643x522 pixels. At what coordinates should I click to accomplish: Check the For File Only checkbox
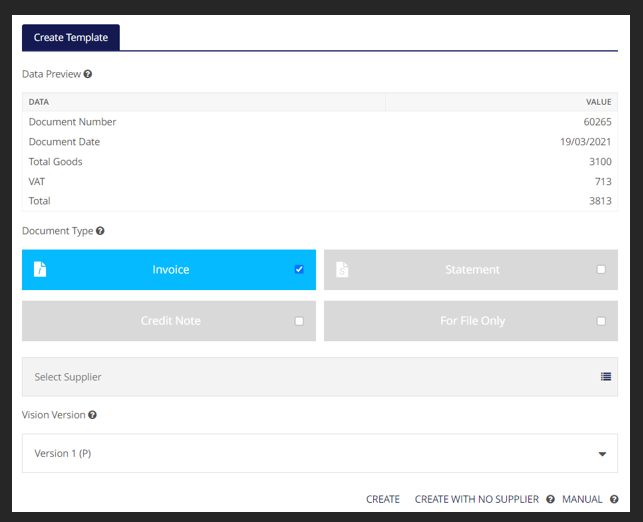(601, 321)
